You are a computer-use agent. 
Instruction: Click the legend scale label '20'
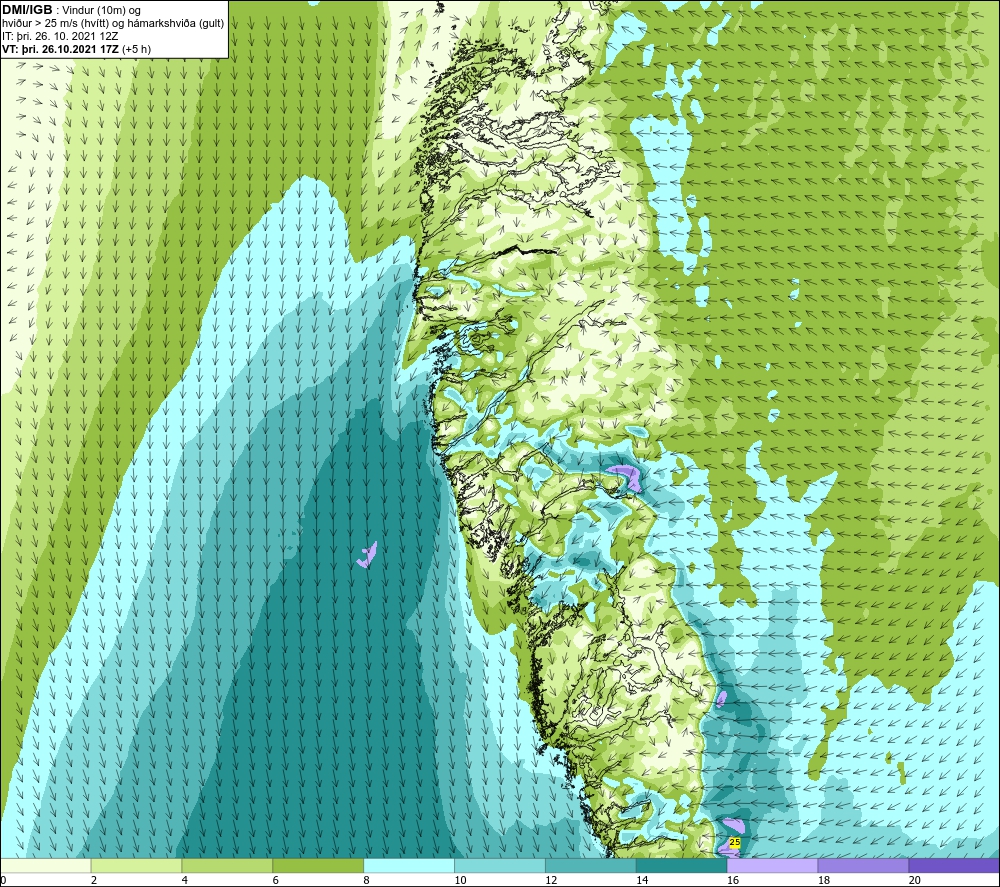915,880
